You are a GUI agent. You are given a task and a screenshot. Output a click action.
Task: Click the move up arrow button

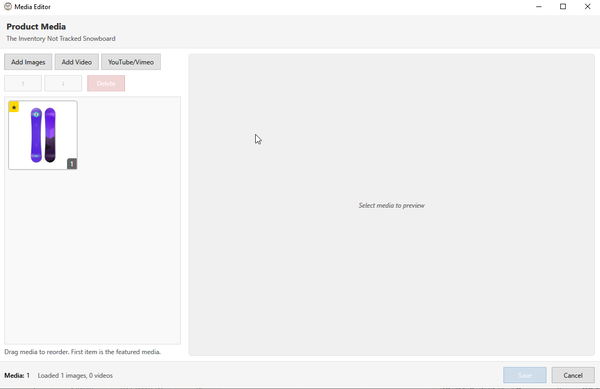pyautogui.click(x=23, y=83)
